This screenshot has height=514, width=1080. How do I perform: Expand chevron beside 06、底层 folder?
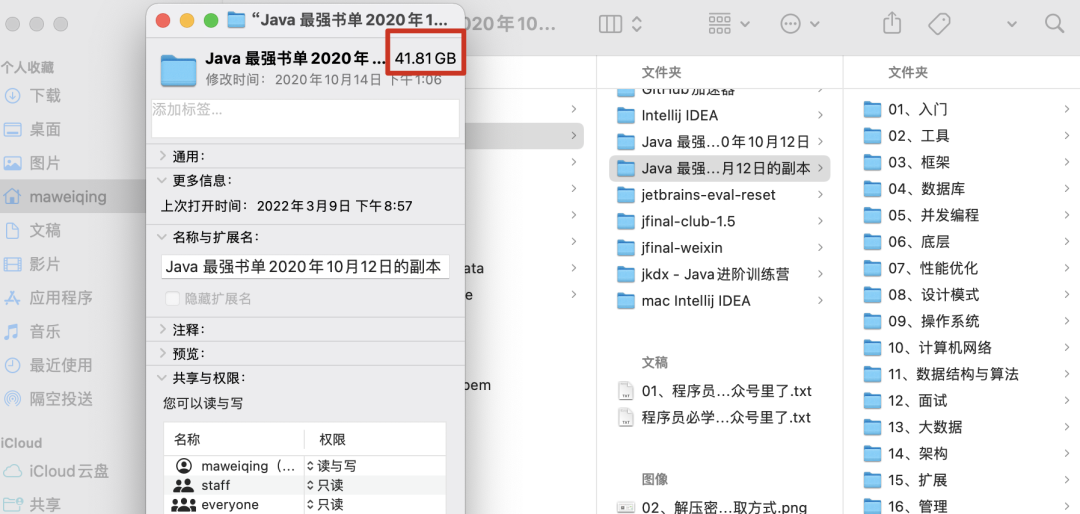pyautogui.click(x=1066, y=242)
